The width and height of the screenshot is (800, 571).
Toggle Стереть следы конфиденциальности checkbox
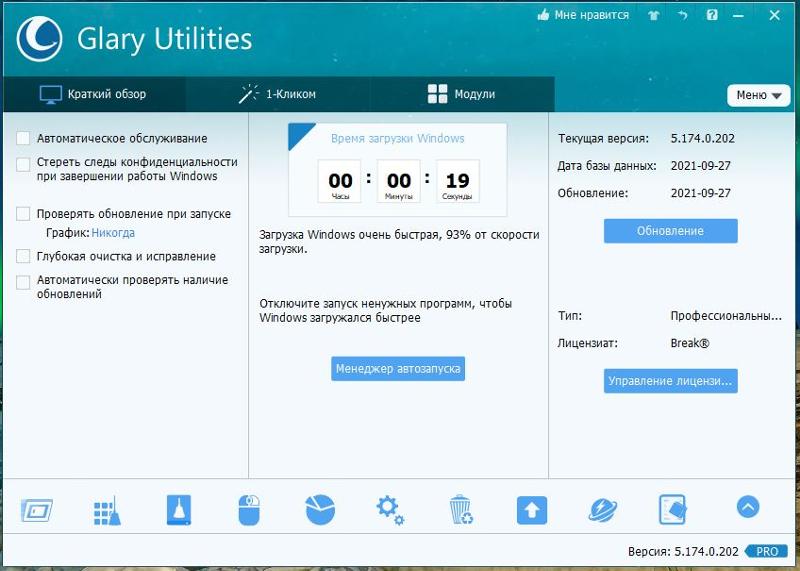pyautogui.click(x=23, y=164)
